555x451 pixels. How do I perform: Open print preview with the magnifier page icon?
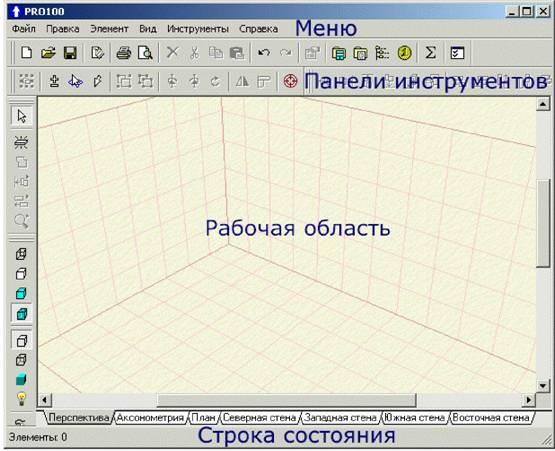point(145,53)
